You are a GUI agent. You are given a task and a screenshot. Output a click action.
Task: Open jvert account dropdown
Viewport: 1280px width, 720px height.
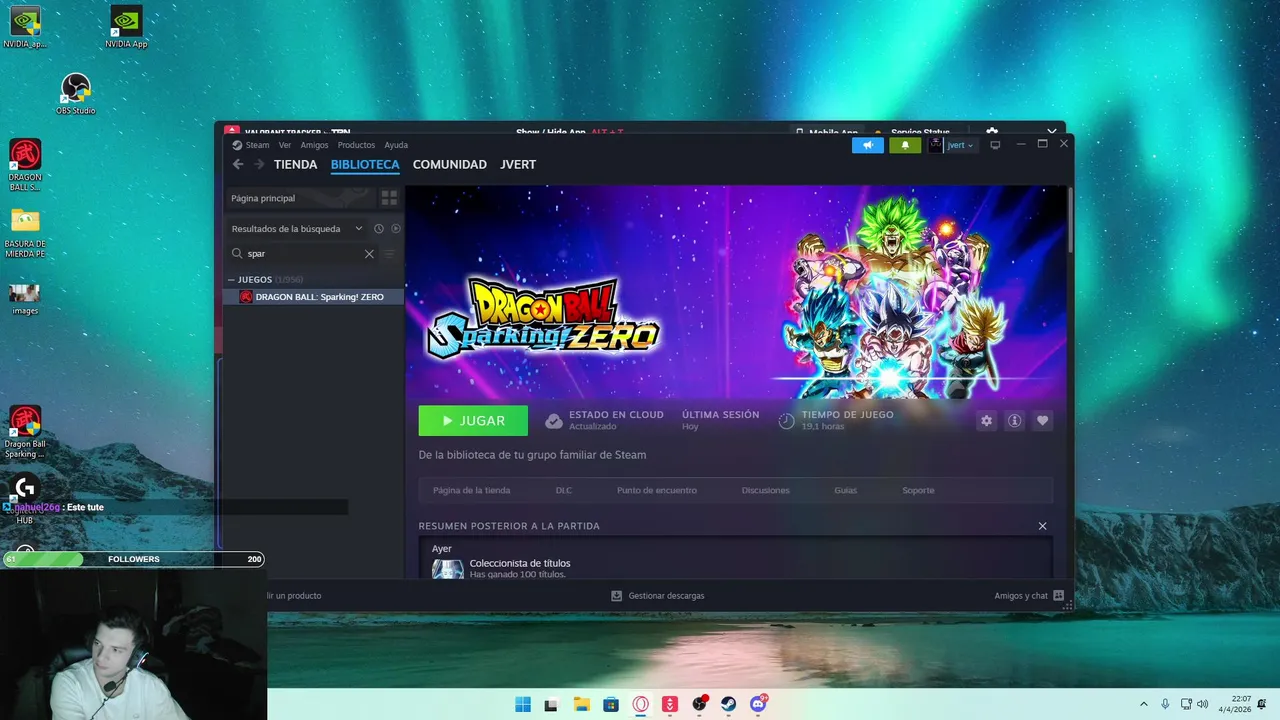click(x=951, y=145)
